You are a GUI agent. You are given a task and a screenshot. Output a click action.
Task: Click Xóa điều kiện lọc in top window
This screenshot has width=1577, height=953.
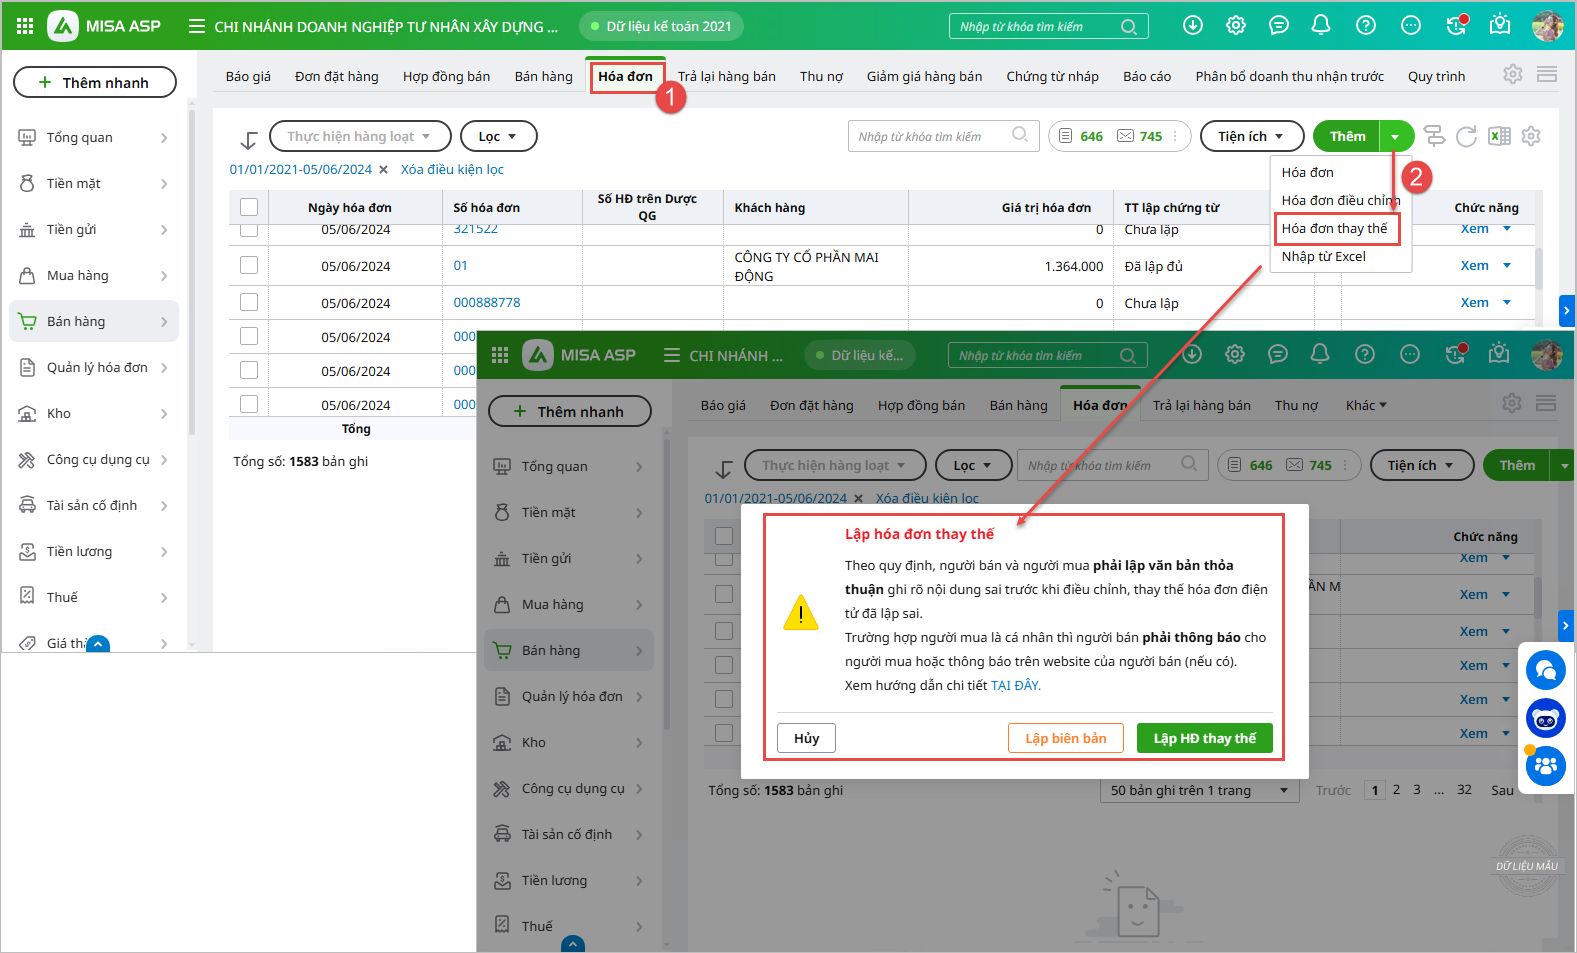click(x=452, y=169)
